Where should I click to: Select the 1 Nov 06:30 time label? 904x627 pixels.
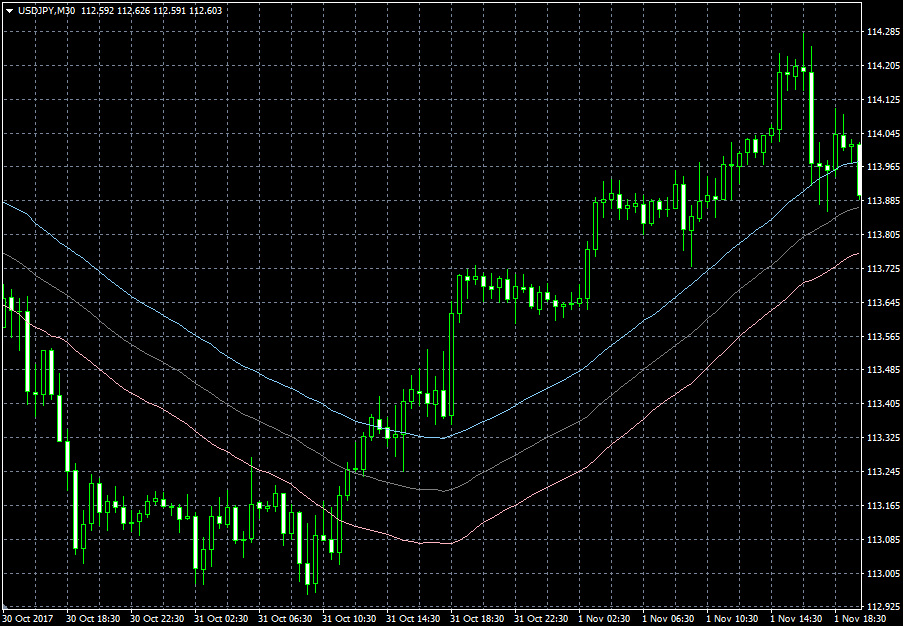click(669, 618)
